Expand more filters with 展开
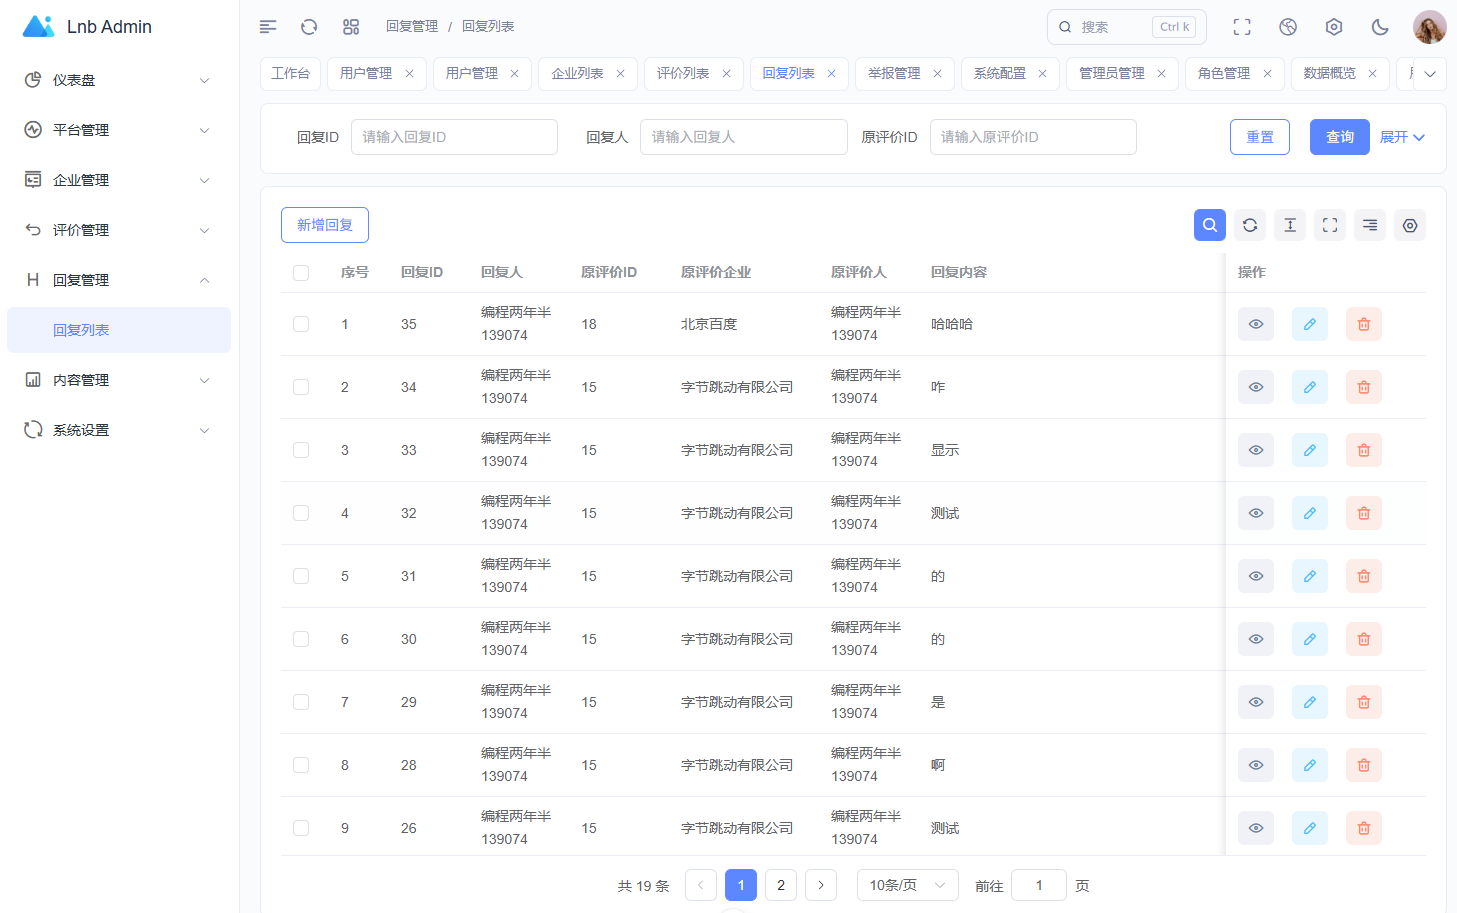 1402,137
